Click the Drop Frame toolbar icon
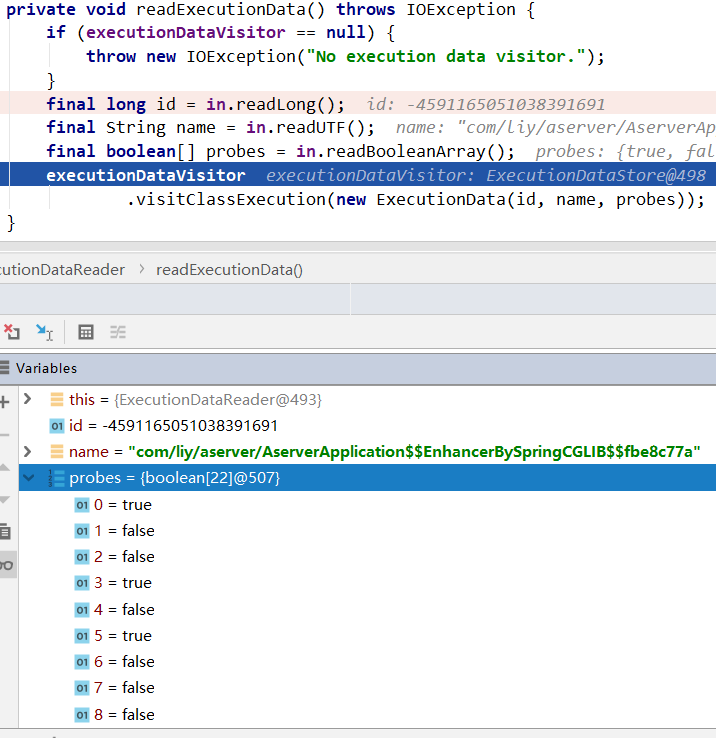Screen dimensions: 716x738 click(x=11, y=331)
